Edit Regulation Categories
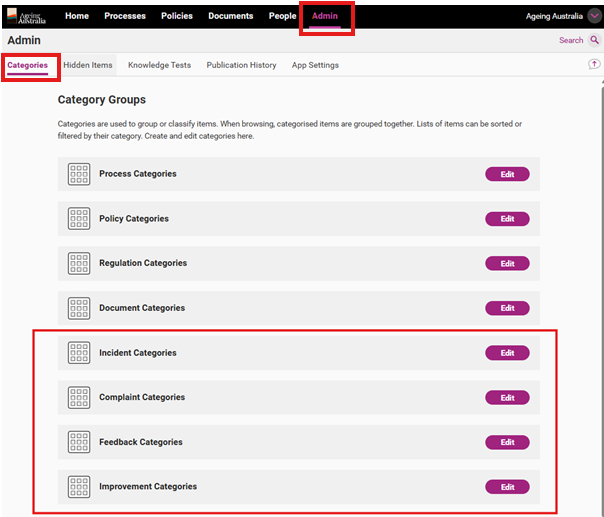604x517 pixels. pos(507,264)
